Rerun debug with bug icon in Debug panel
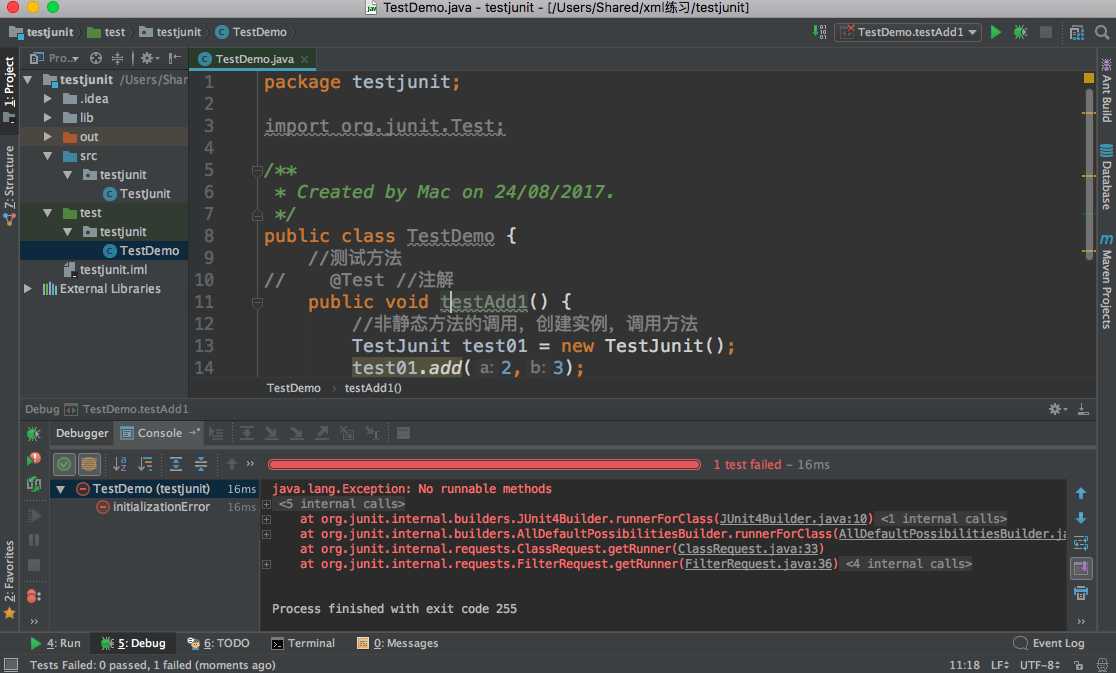1116x673 pixels. [x=33, y=433]
